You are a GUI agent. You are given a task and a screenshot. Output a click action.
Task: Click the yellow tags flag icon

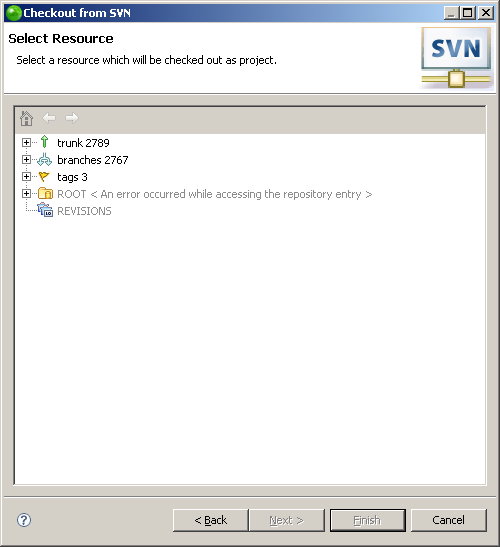[x=44, y=177]
